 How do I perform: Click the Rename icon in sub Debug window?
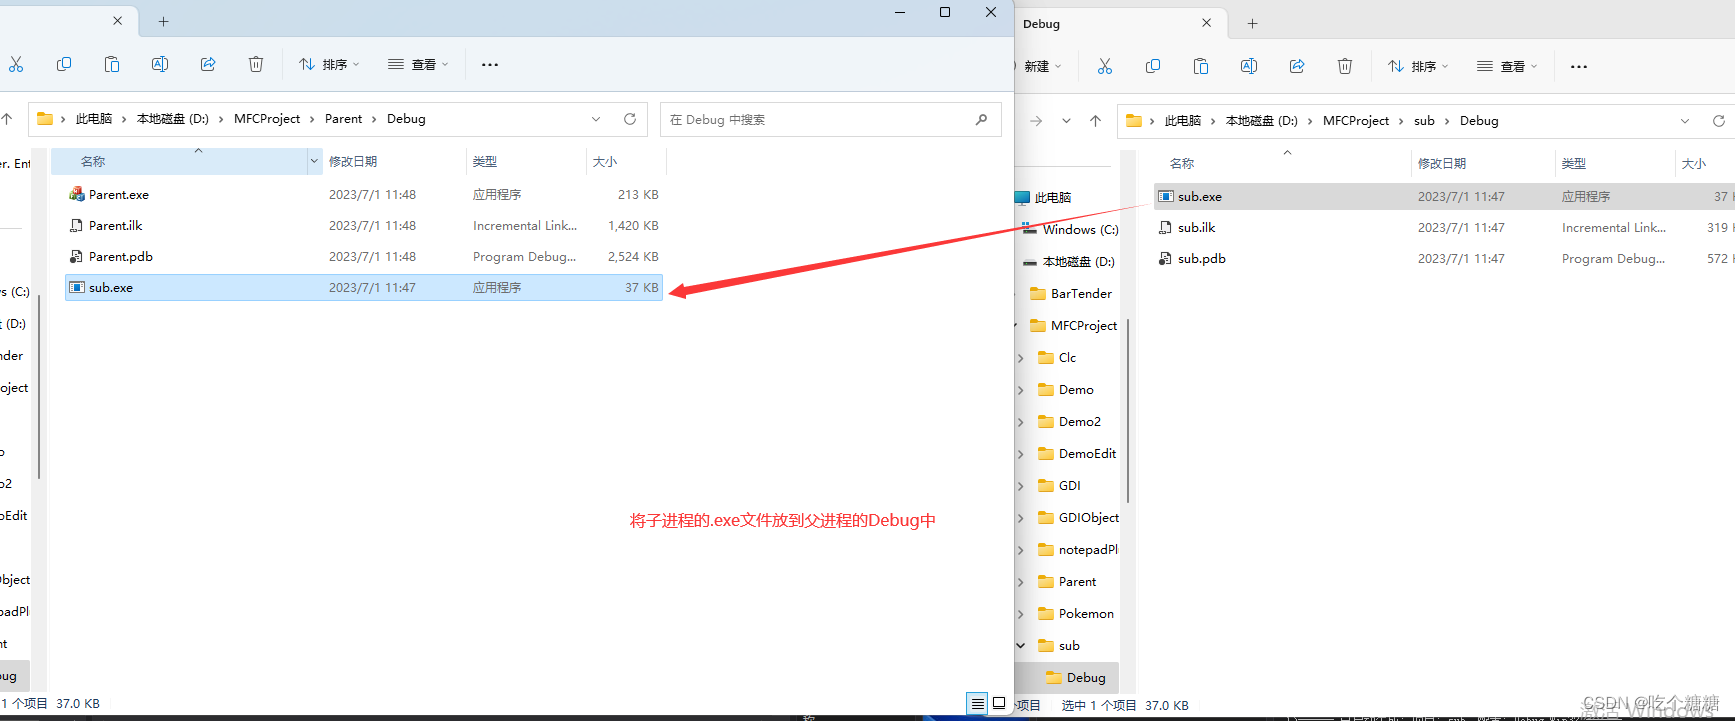(1249, 66)
